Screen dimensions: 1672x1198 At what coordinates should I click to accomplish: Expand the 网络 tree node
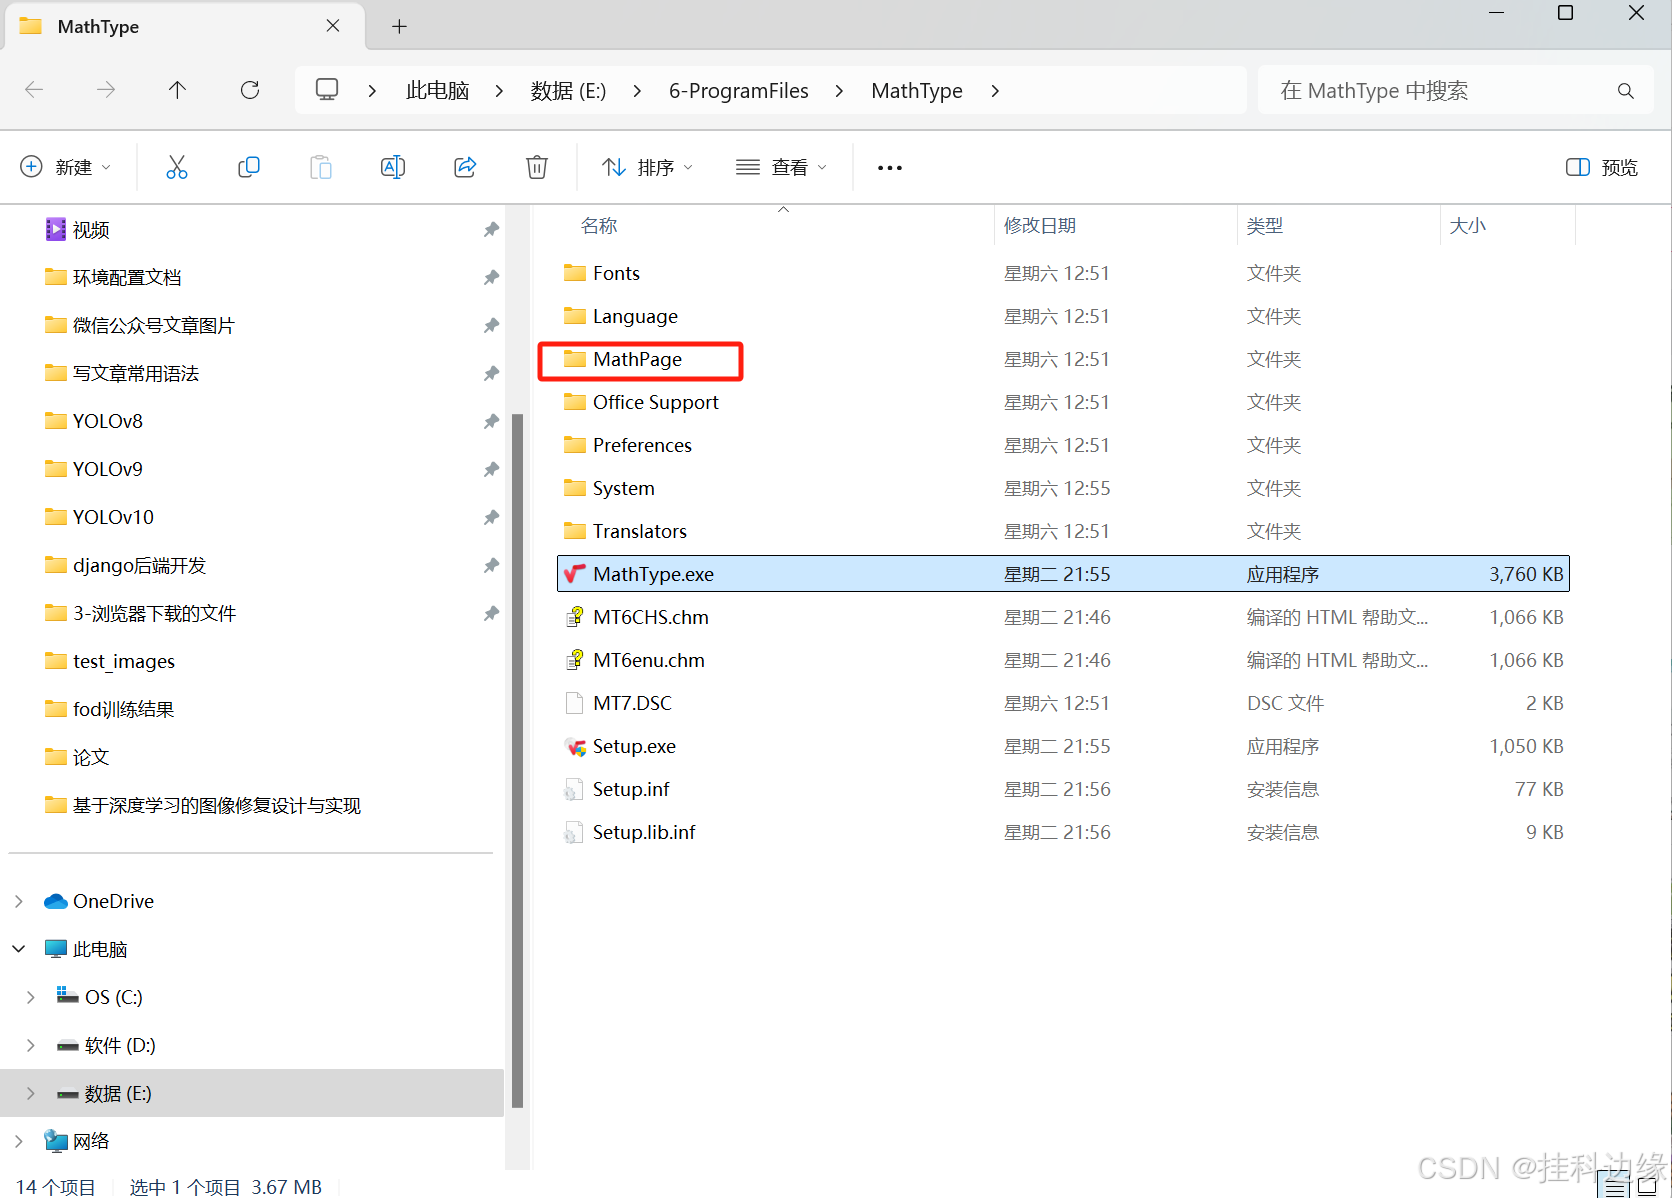[x=19, y=1141]
